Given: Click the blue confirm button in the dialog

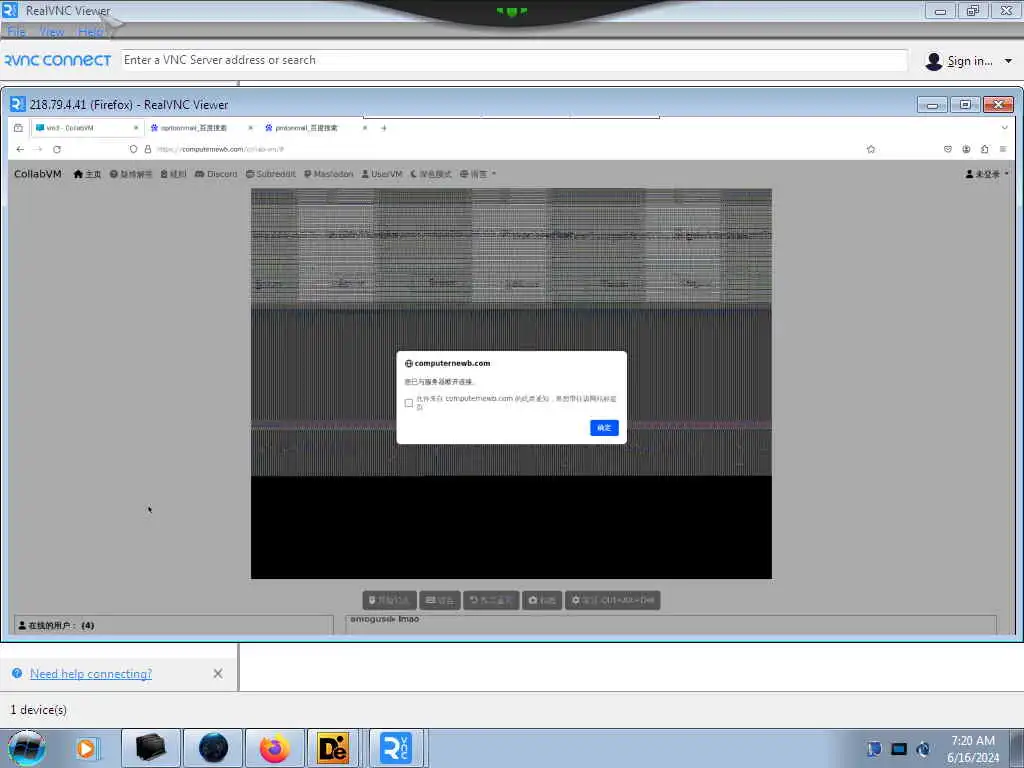Looking at the screenshot, I should [x=604, y=428].
